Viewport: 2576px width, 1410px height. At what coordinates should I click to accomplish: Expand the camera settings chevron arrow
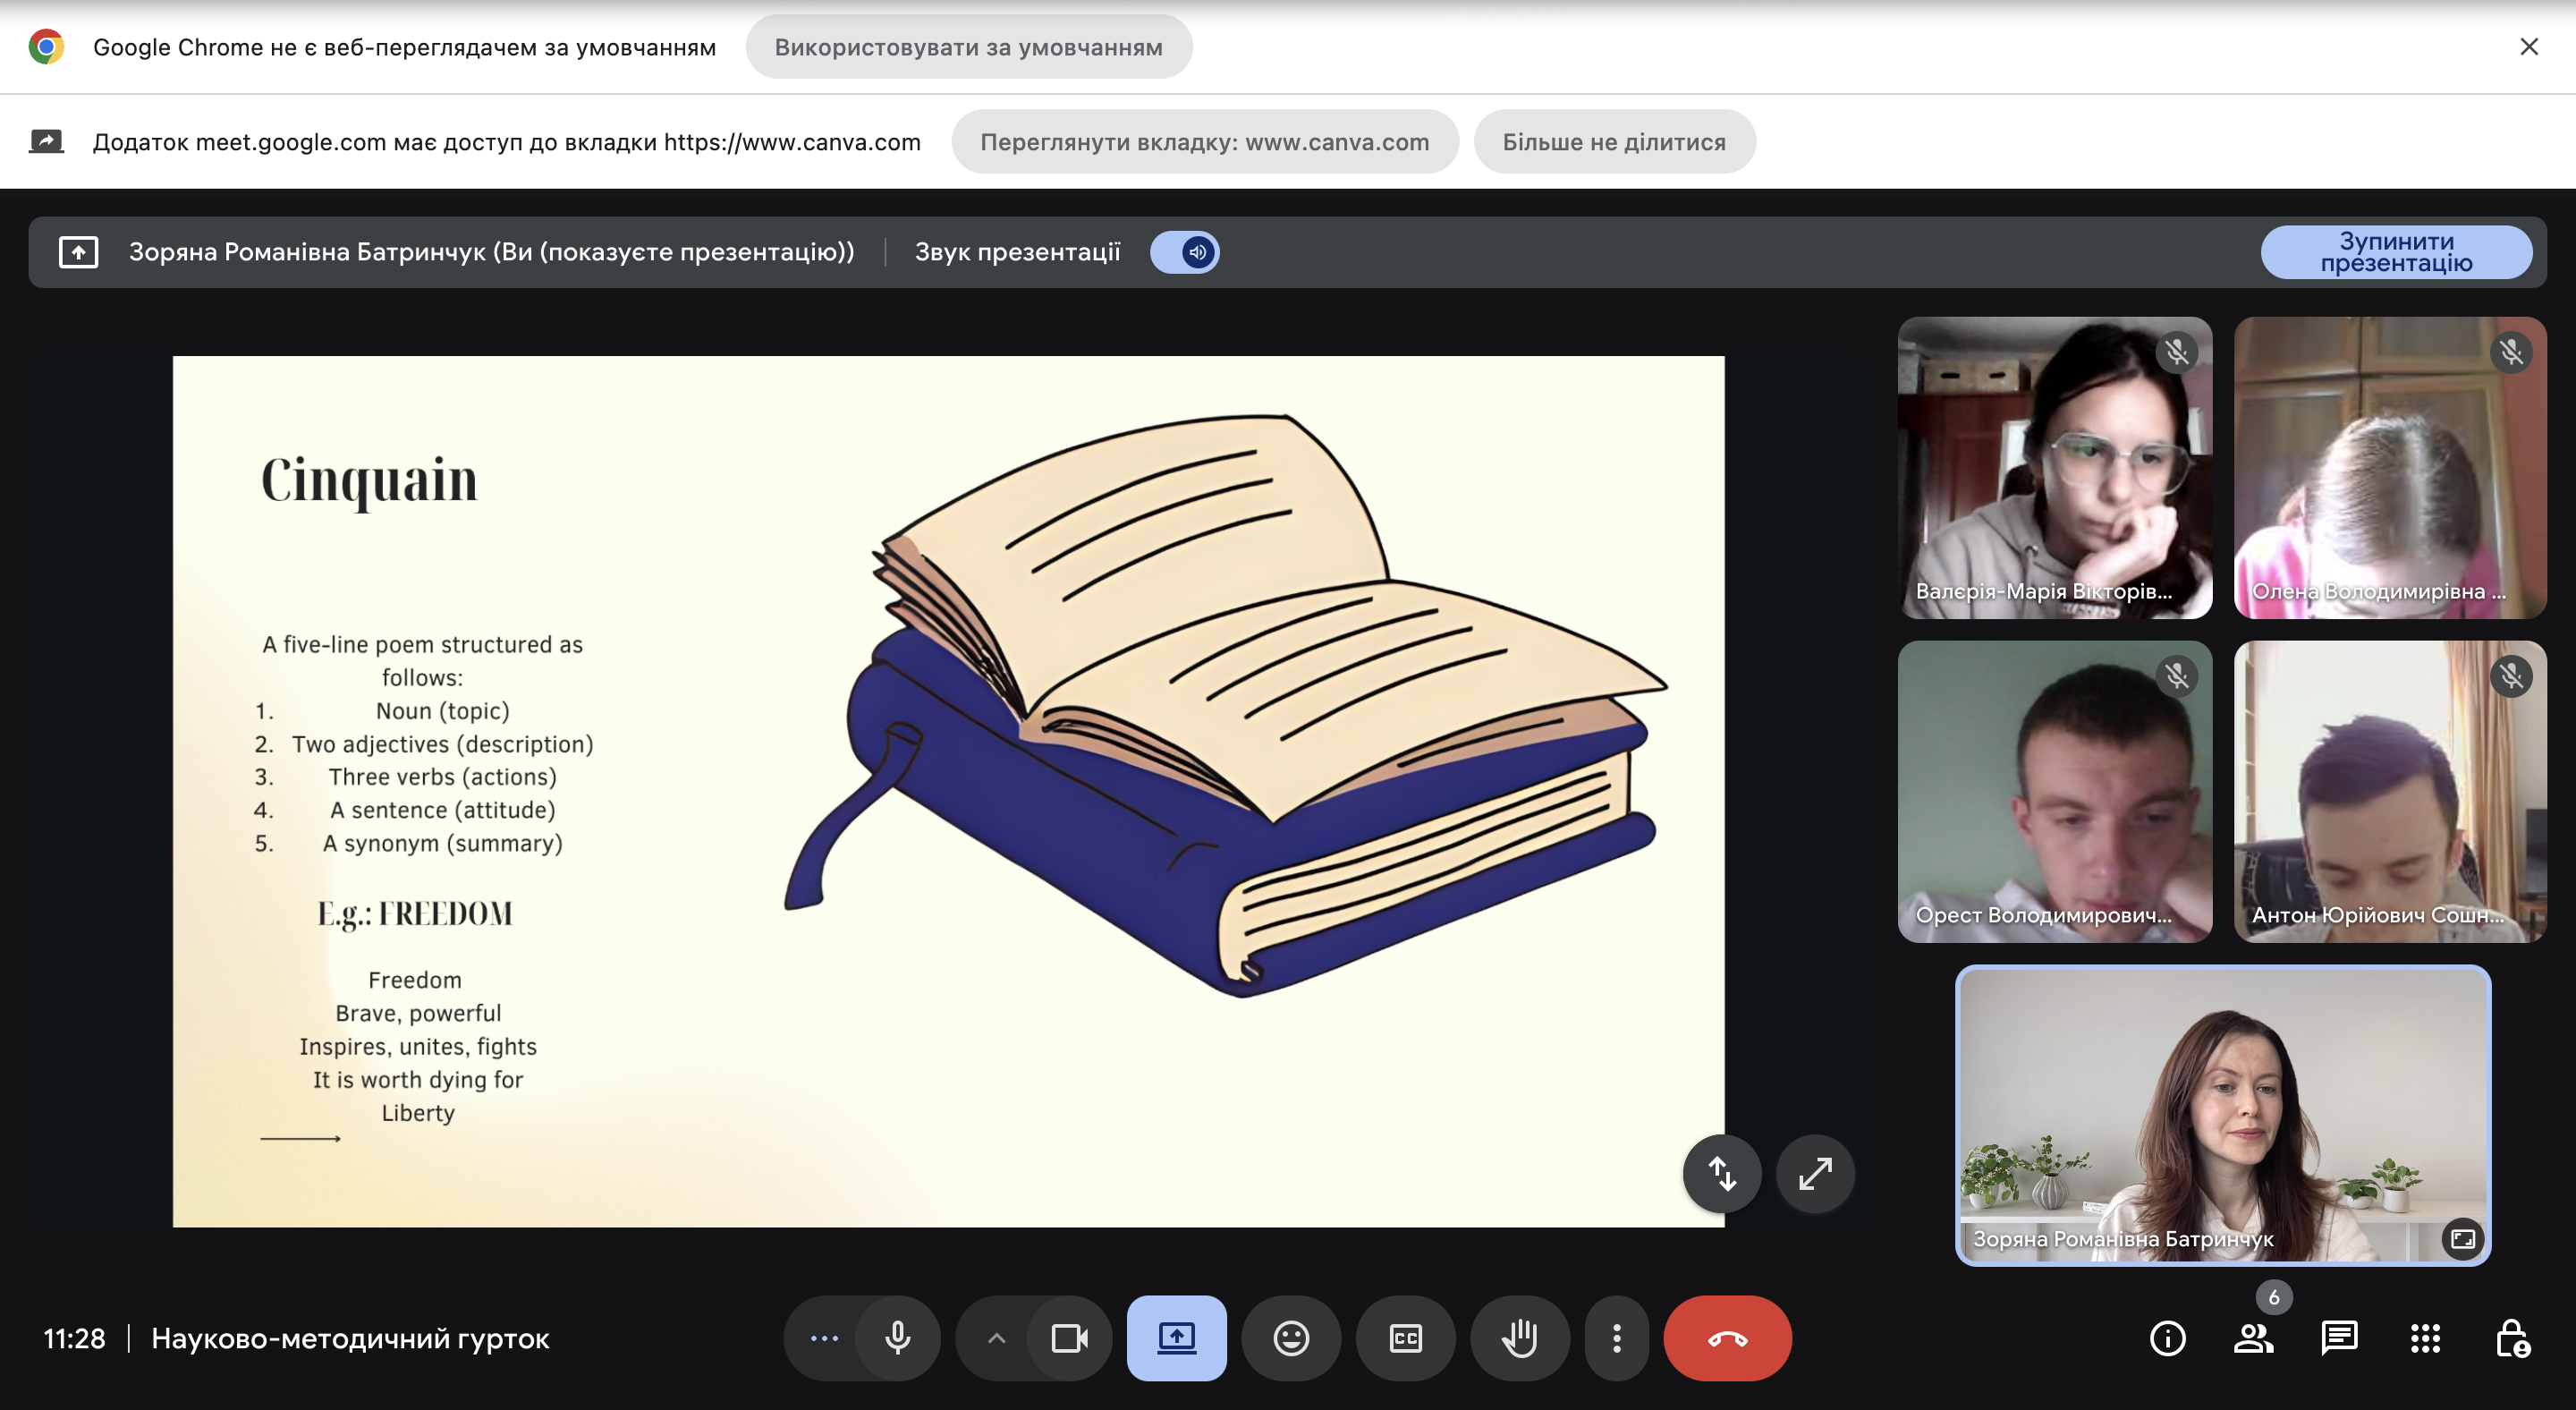click(996, 1338)
